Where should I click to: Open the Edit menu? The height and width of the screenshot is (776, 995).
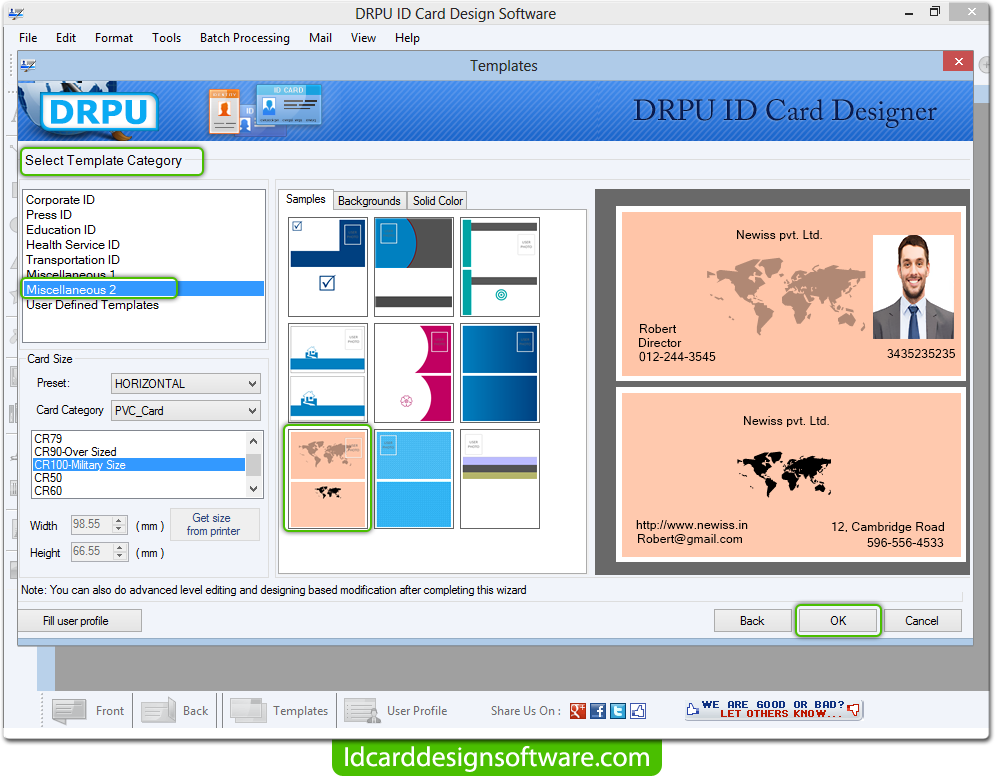(x=65, y=38)
